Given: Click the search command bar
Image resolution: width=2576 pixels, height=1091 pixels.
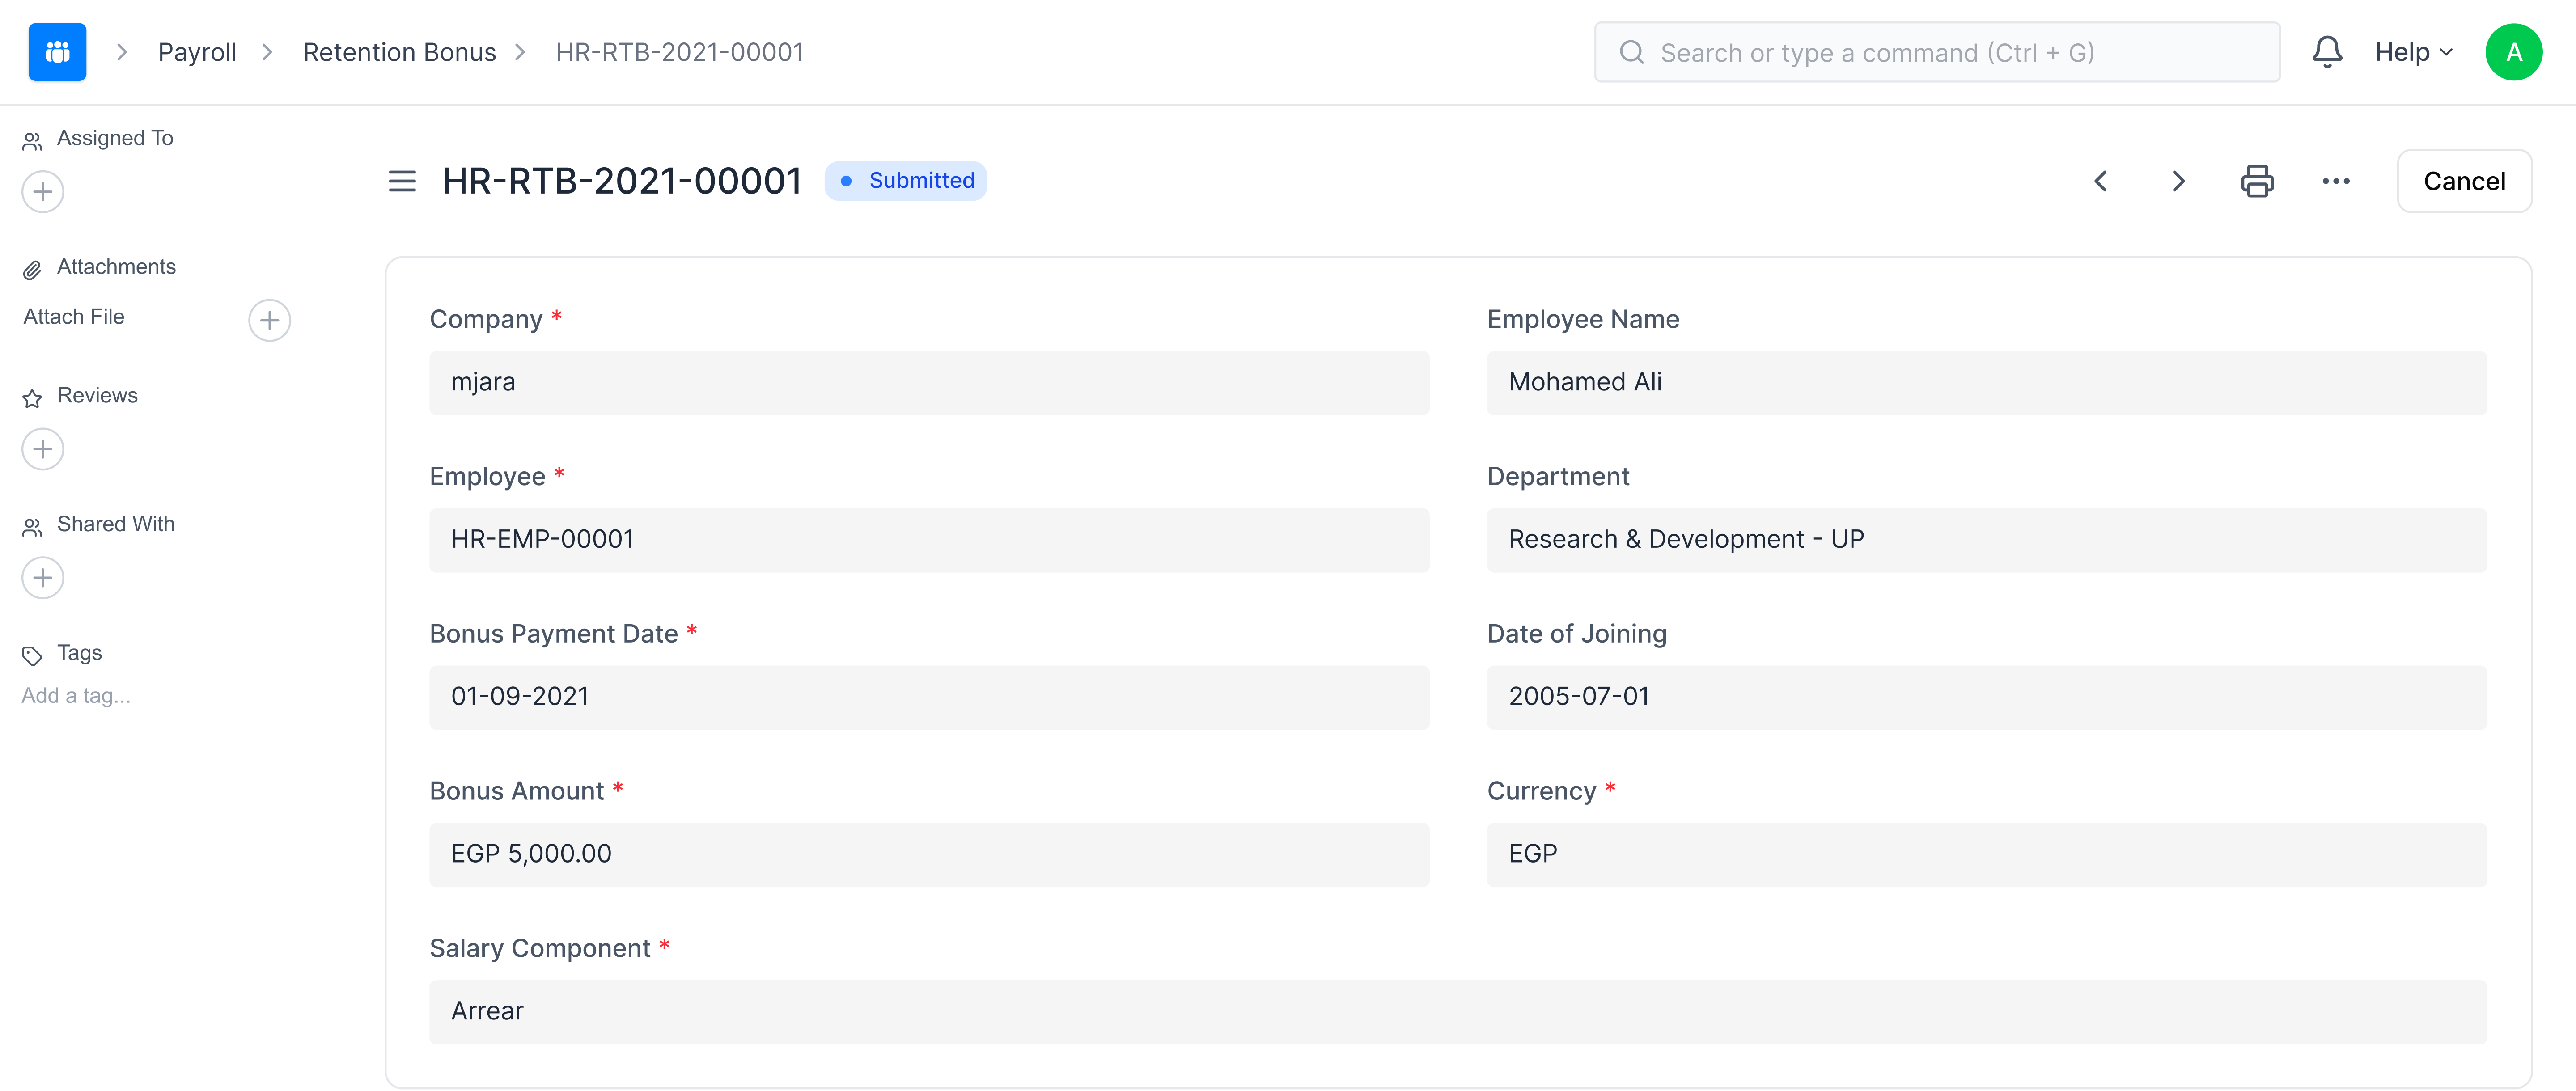Looking at the screenshot, I should click(1936, 52).
